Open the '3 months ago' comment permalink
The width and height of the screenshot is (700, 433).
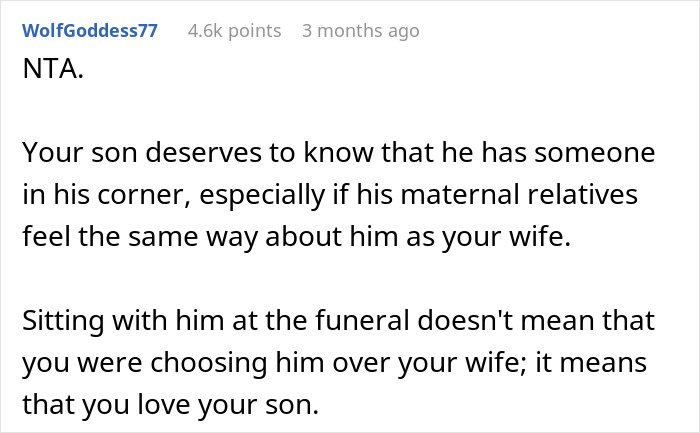(x=360, y=31)
